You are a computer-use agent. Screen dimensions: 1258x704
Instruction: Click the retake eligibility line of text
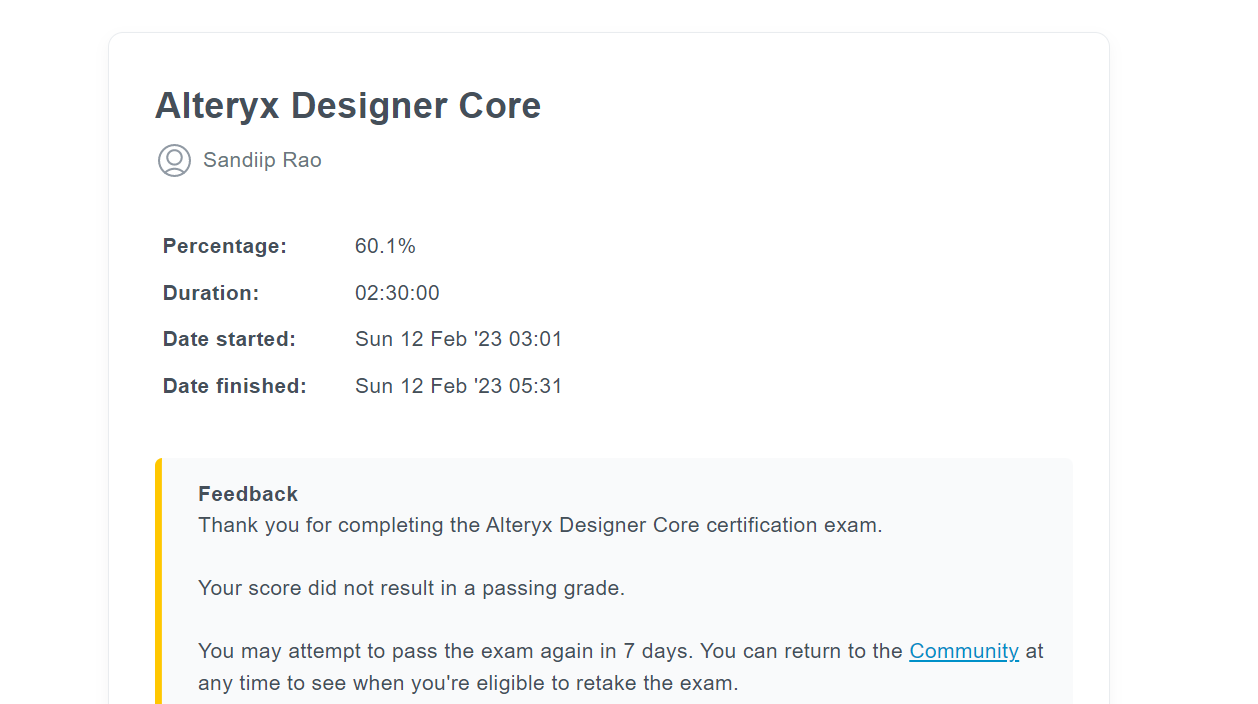[x=467, y=684]
